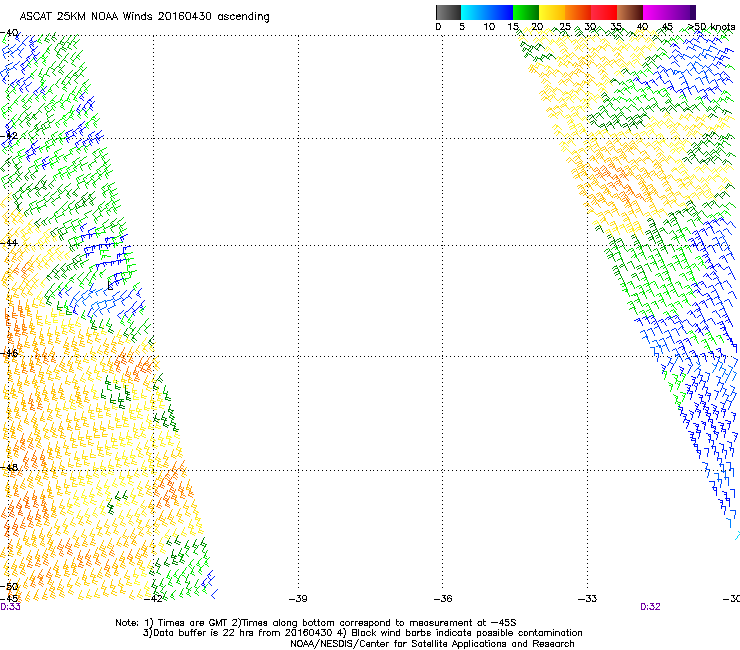Select the brown 35-40 knots color swatch
Screen dimensions: 740x650
coord(630,12)
